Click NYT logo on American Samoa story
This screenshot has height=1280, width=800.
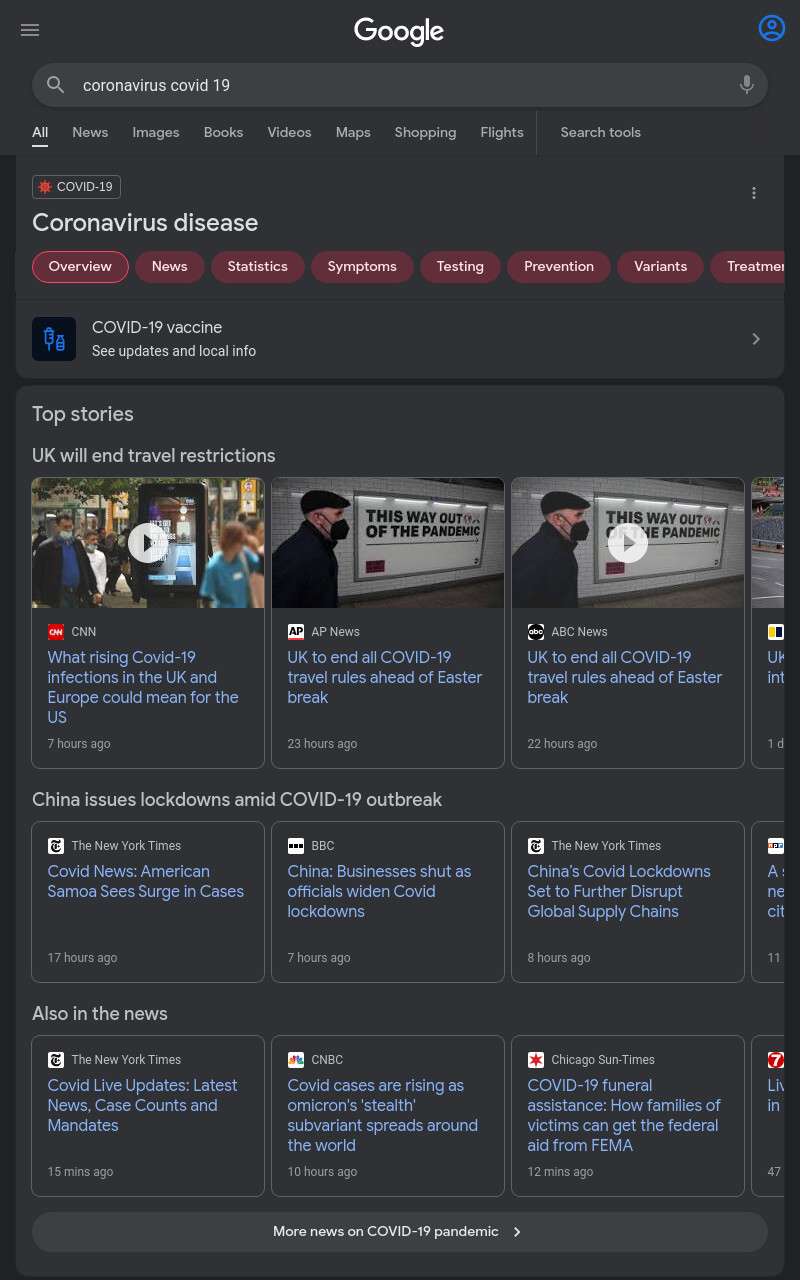coord(56,846)
